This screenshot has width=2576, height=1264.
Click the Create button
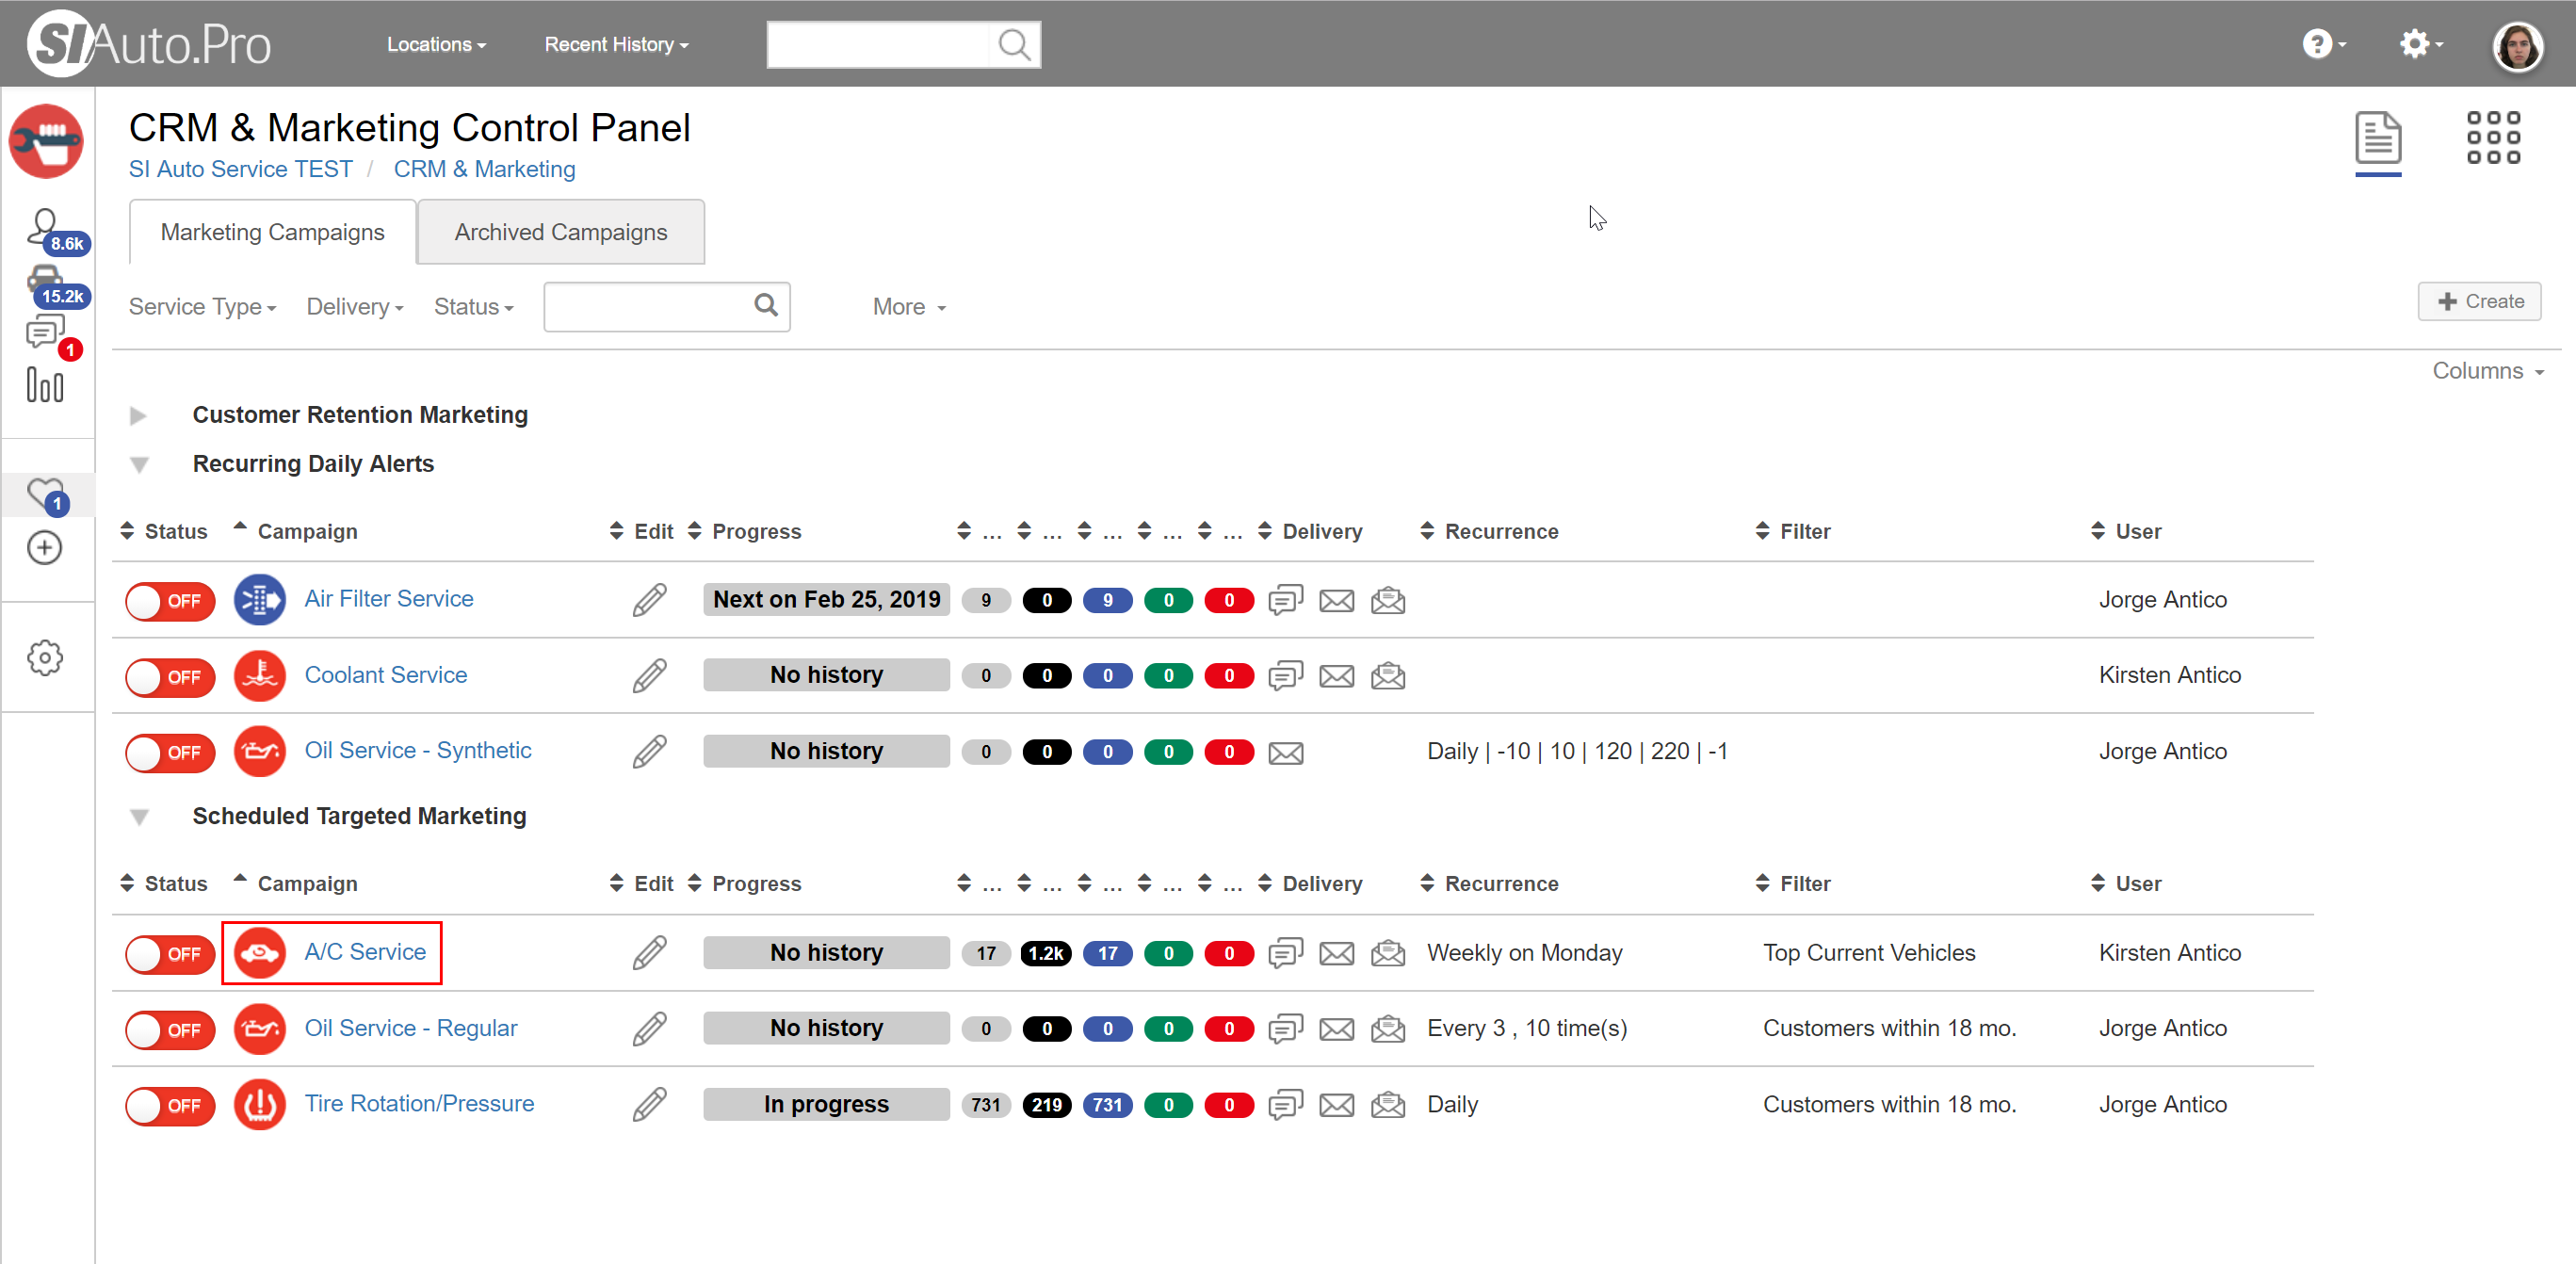point(2479,302)
